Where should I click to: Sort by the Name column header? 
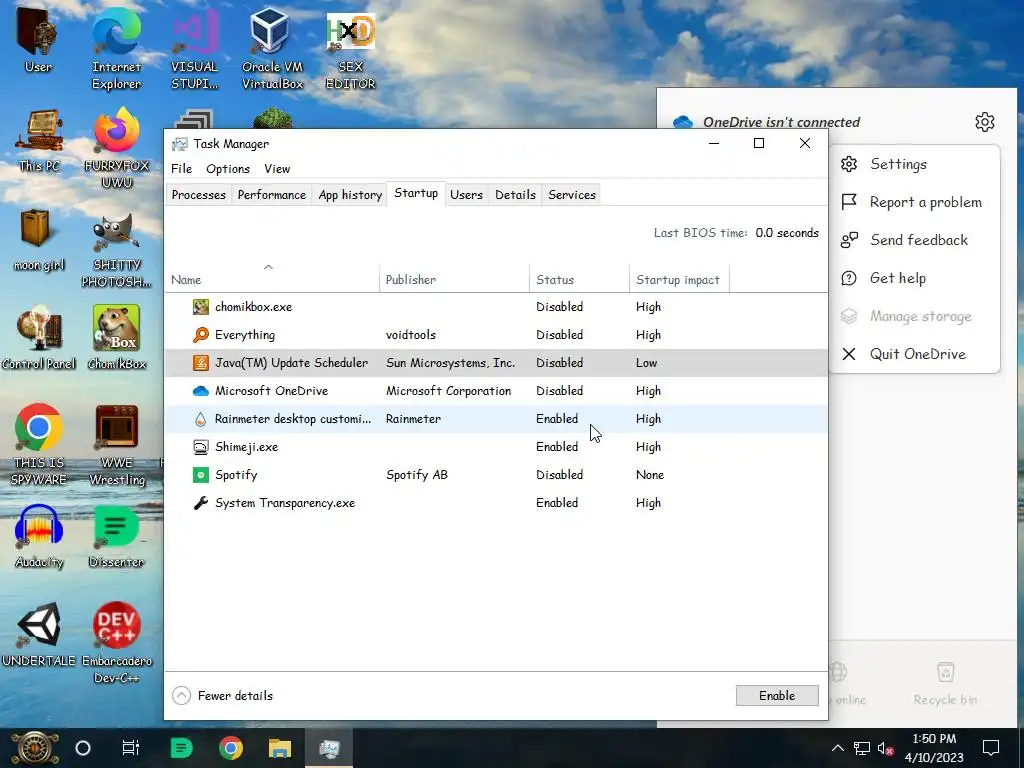(272, 280)
